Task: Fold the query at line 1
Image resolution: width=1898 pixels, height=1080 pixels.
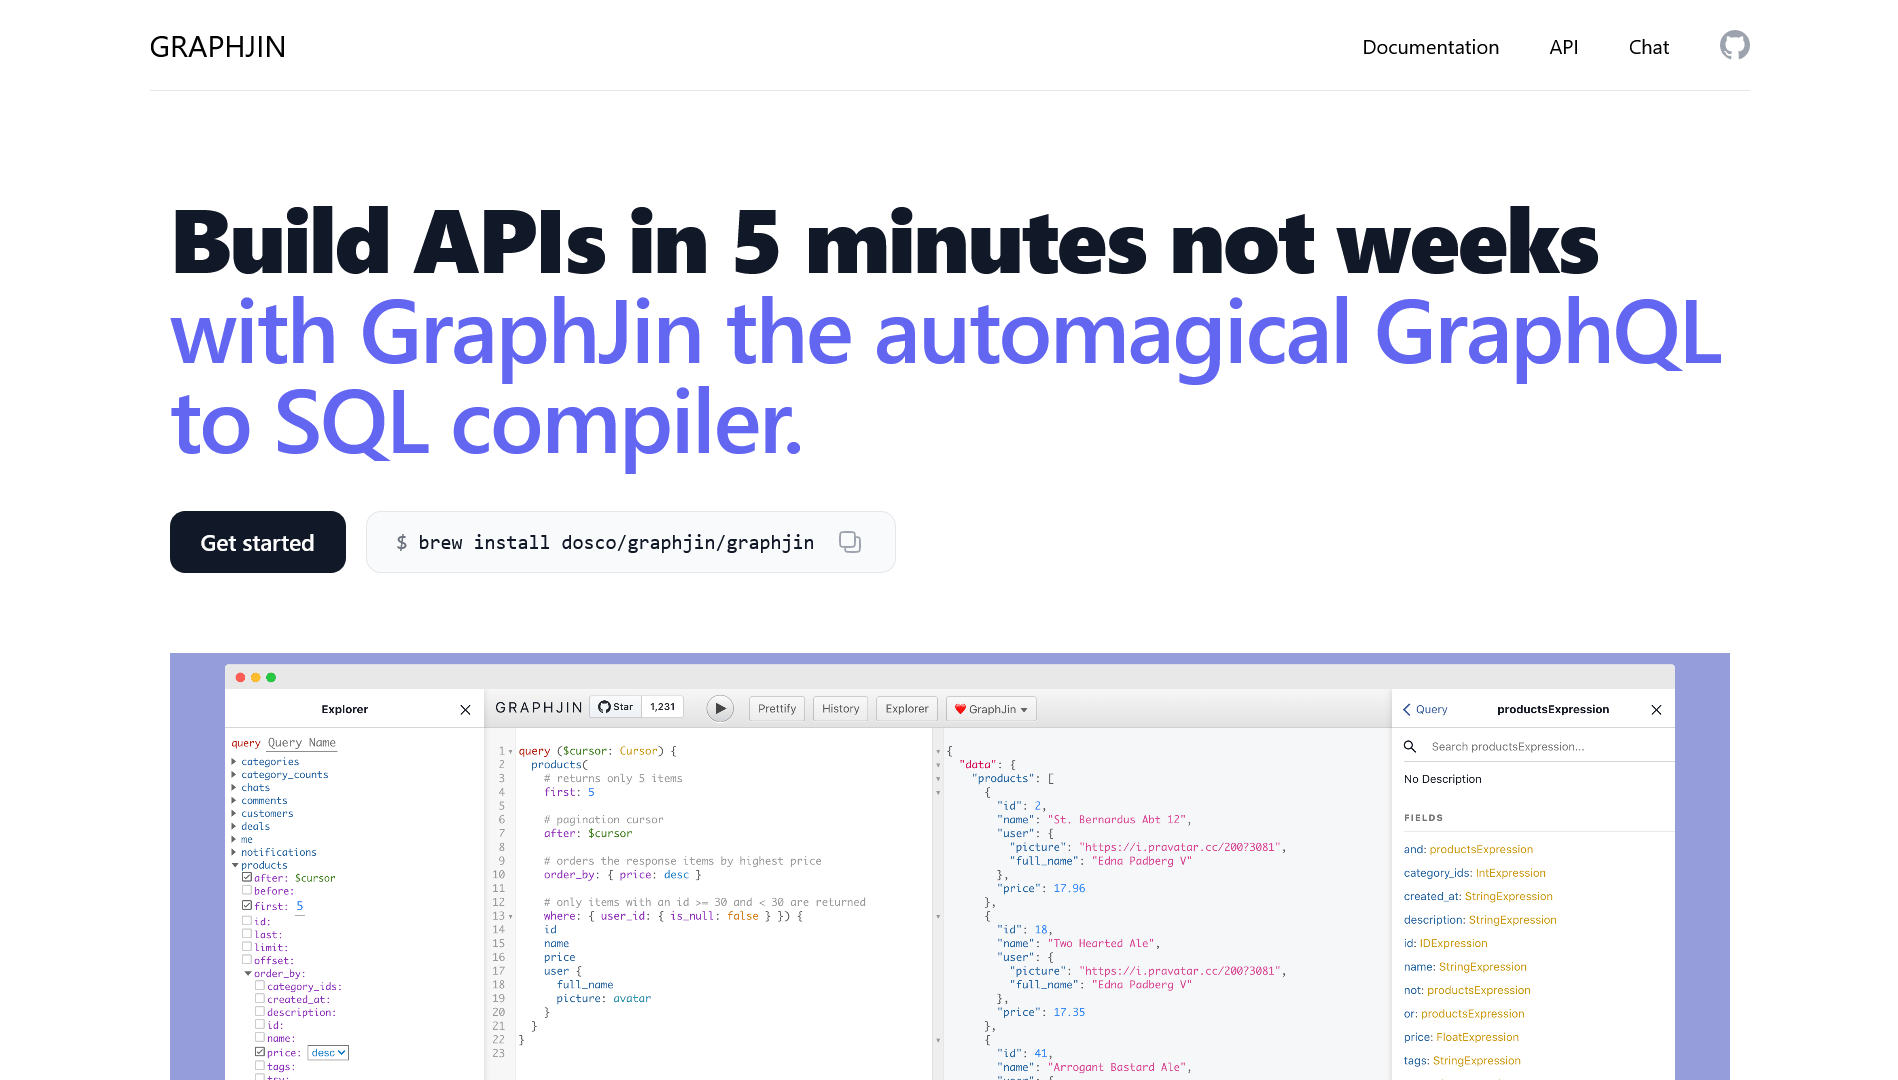Action: [x=511, y=752]
